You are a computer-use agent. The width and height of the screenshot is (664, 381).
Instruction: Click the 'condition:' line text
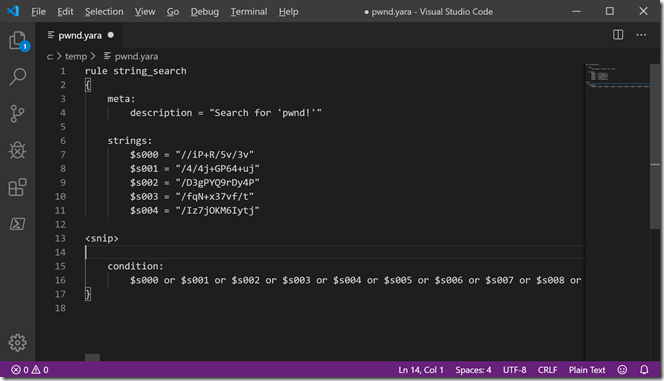[135, 266]
